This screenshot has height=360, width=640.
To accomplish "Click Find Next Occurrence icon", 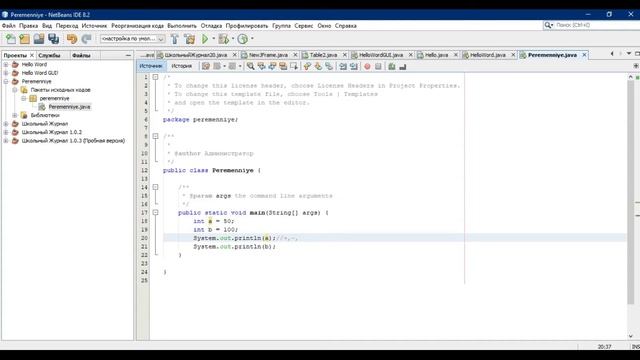I will (272, 66).
